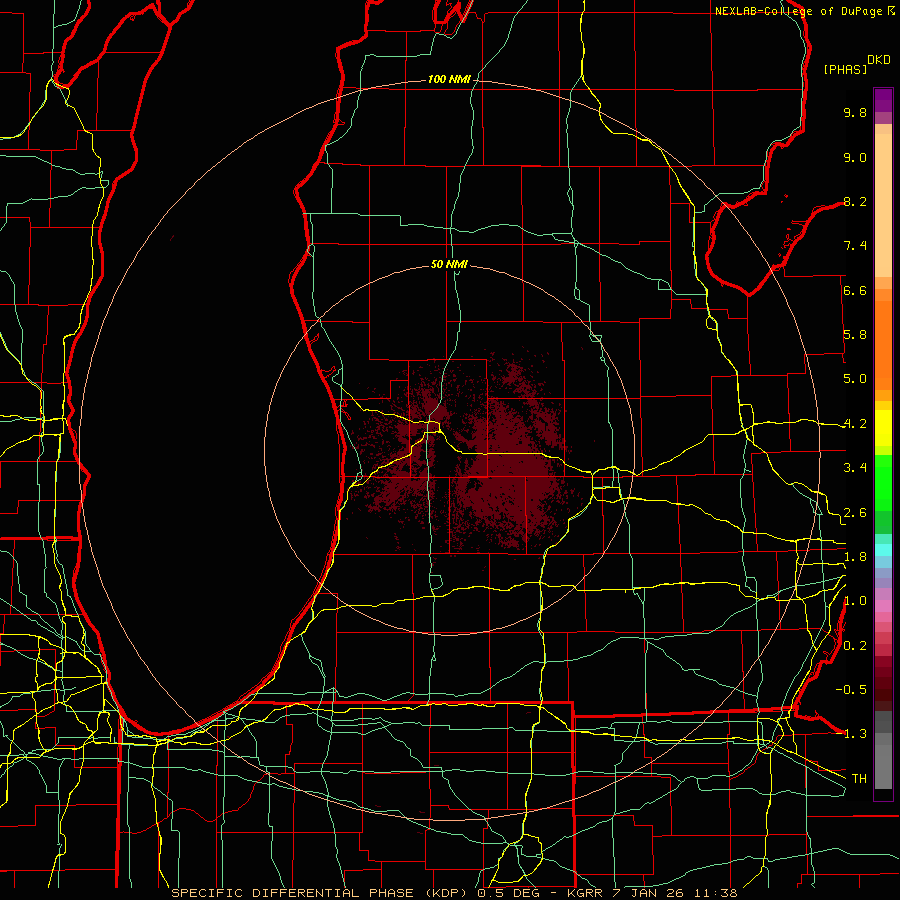Click the [PHAS] units label
Screen dimensions: 900x900
(x=845, y=70)
